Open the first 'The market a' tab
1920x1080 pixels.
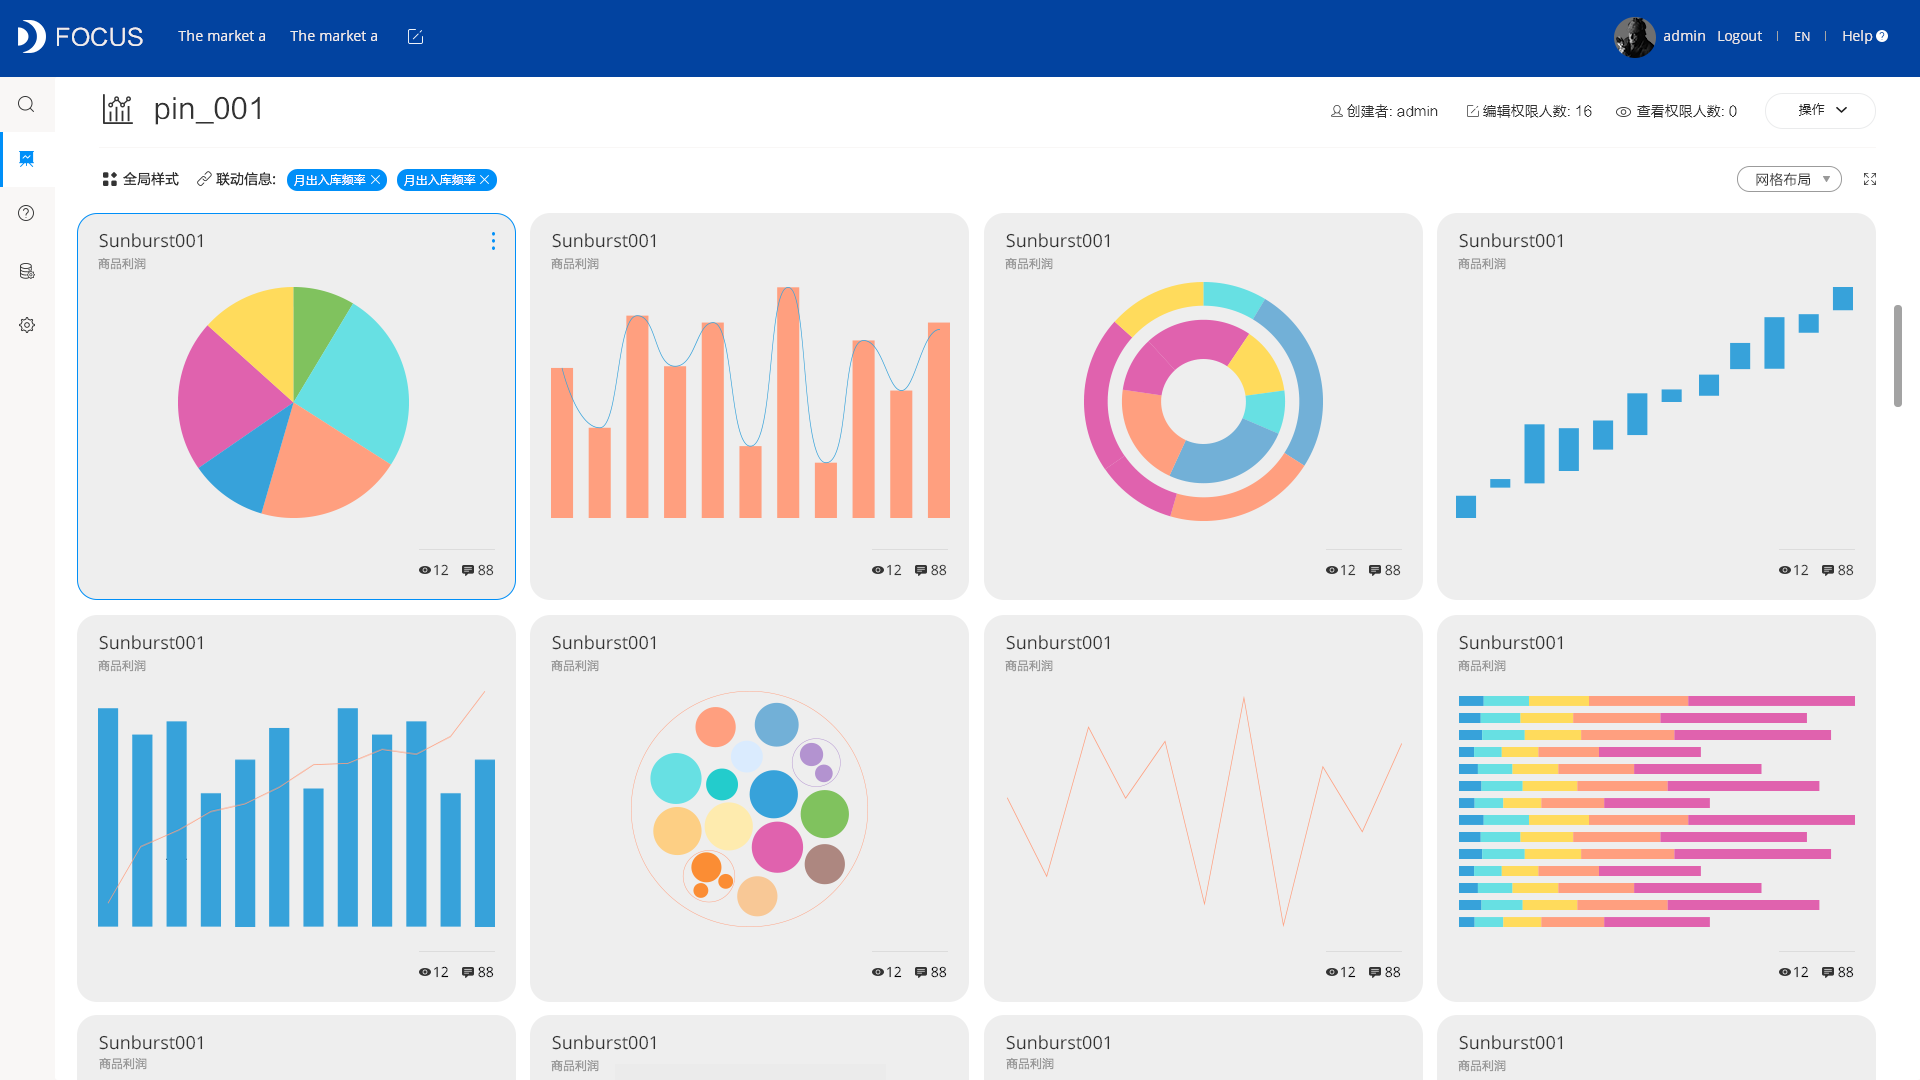coord(222,36)
